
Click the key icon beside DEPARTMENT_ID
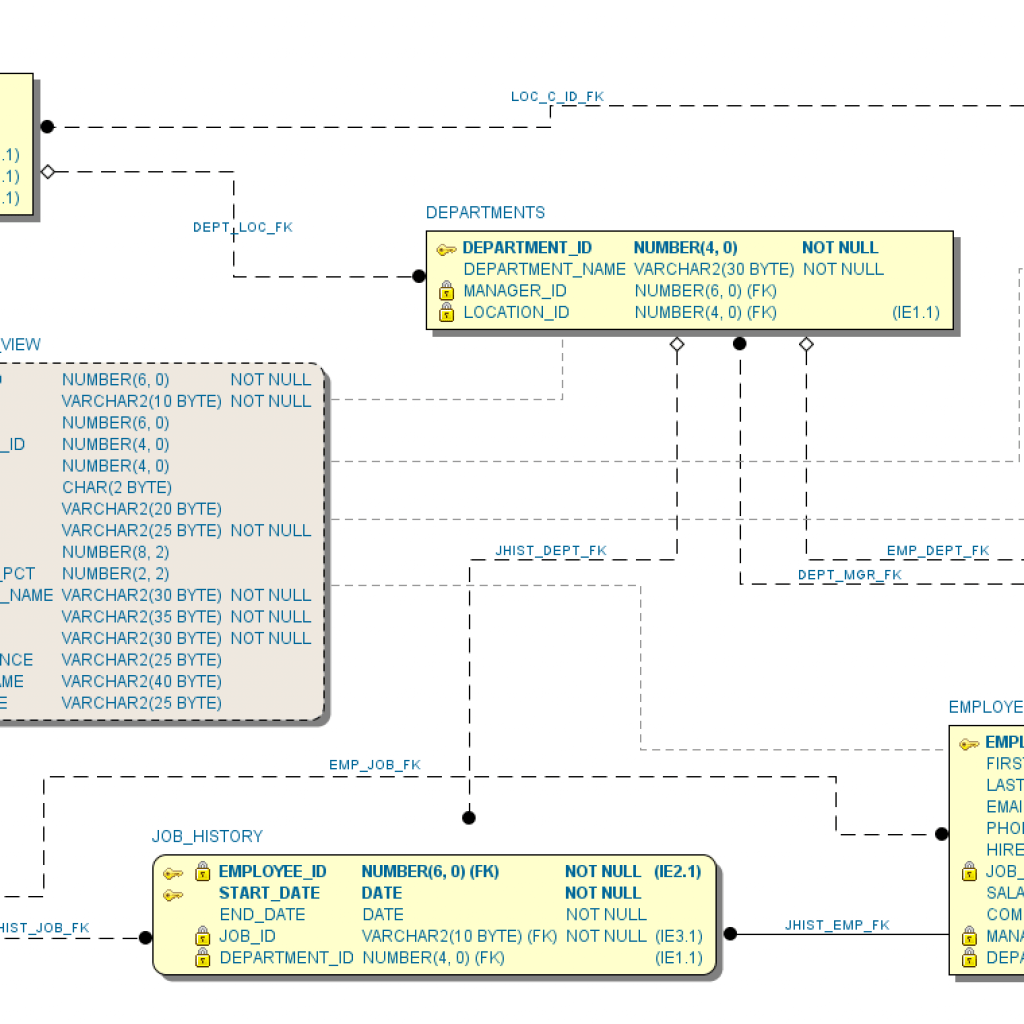click(x=444, y=247)
